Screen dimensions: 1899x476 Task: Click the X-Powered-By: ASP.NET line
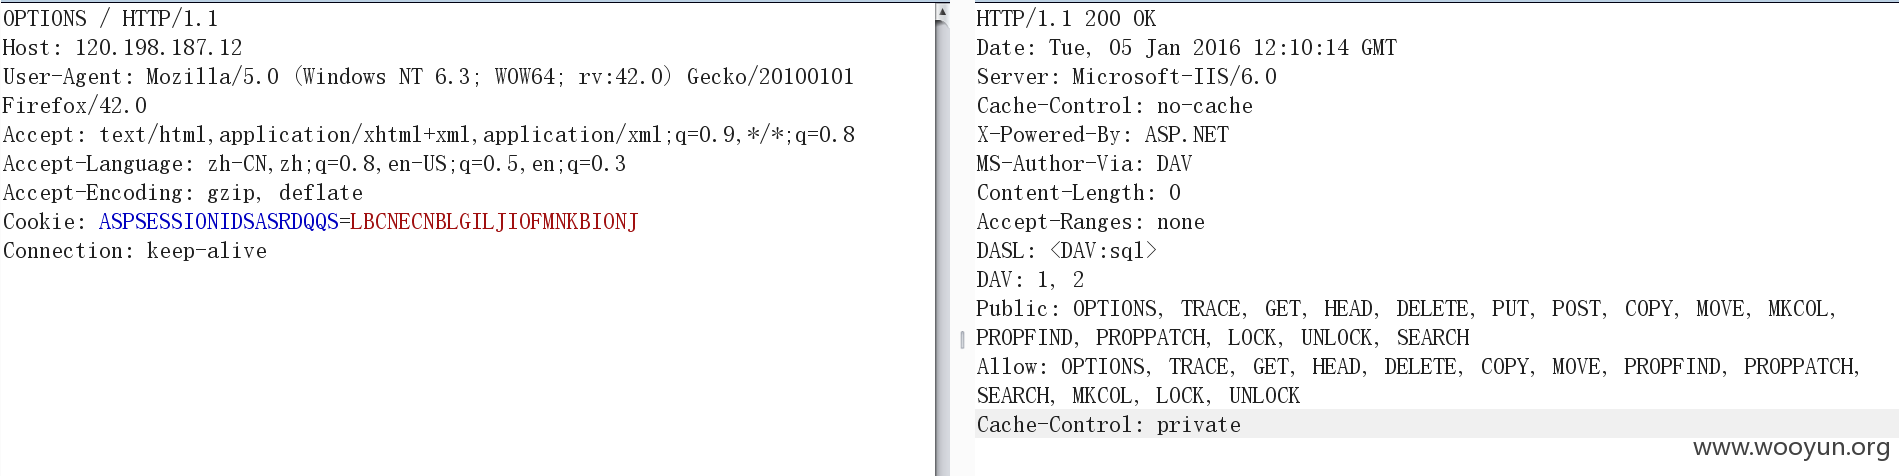click(x=1102, y=135)
